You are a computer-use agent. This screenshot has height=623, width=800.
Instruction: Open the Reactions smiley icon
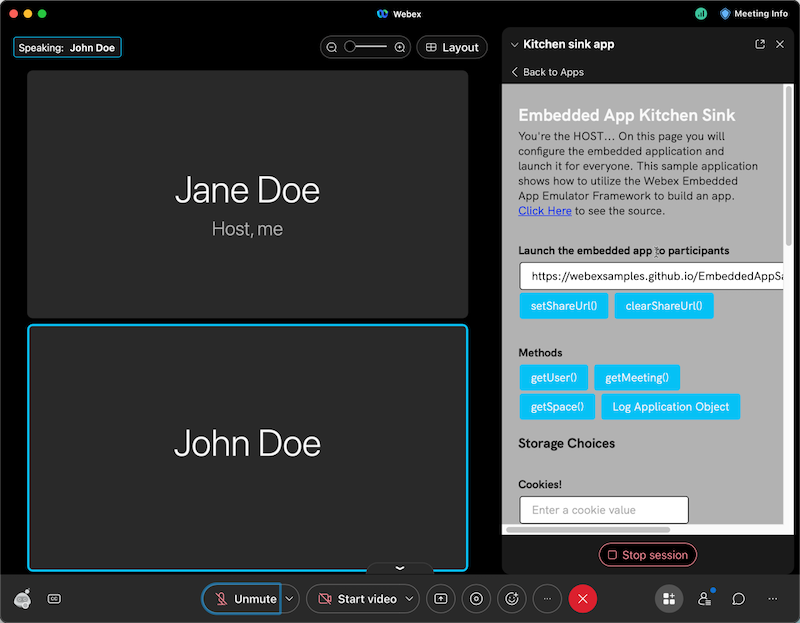(x=512, y=599)
